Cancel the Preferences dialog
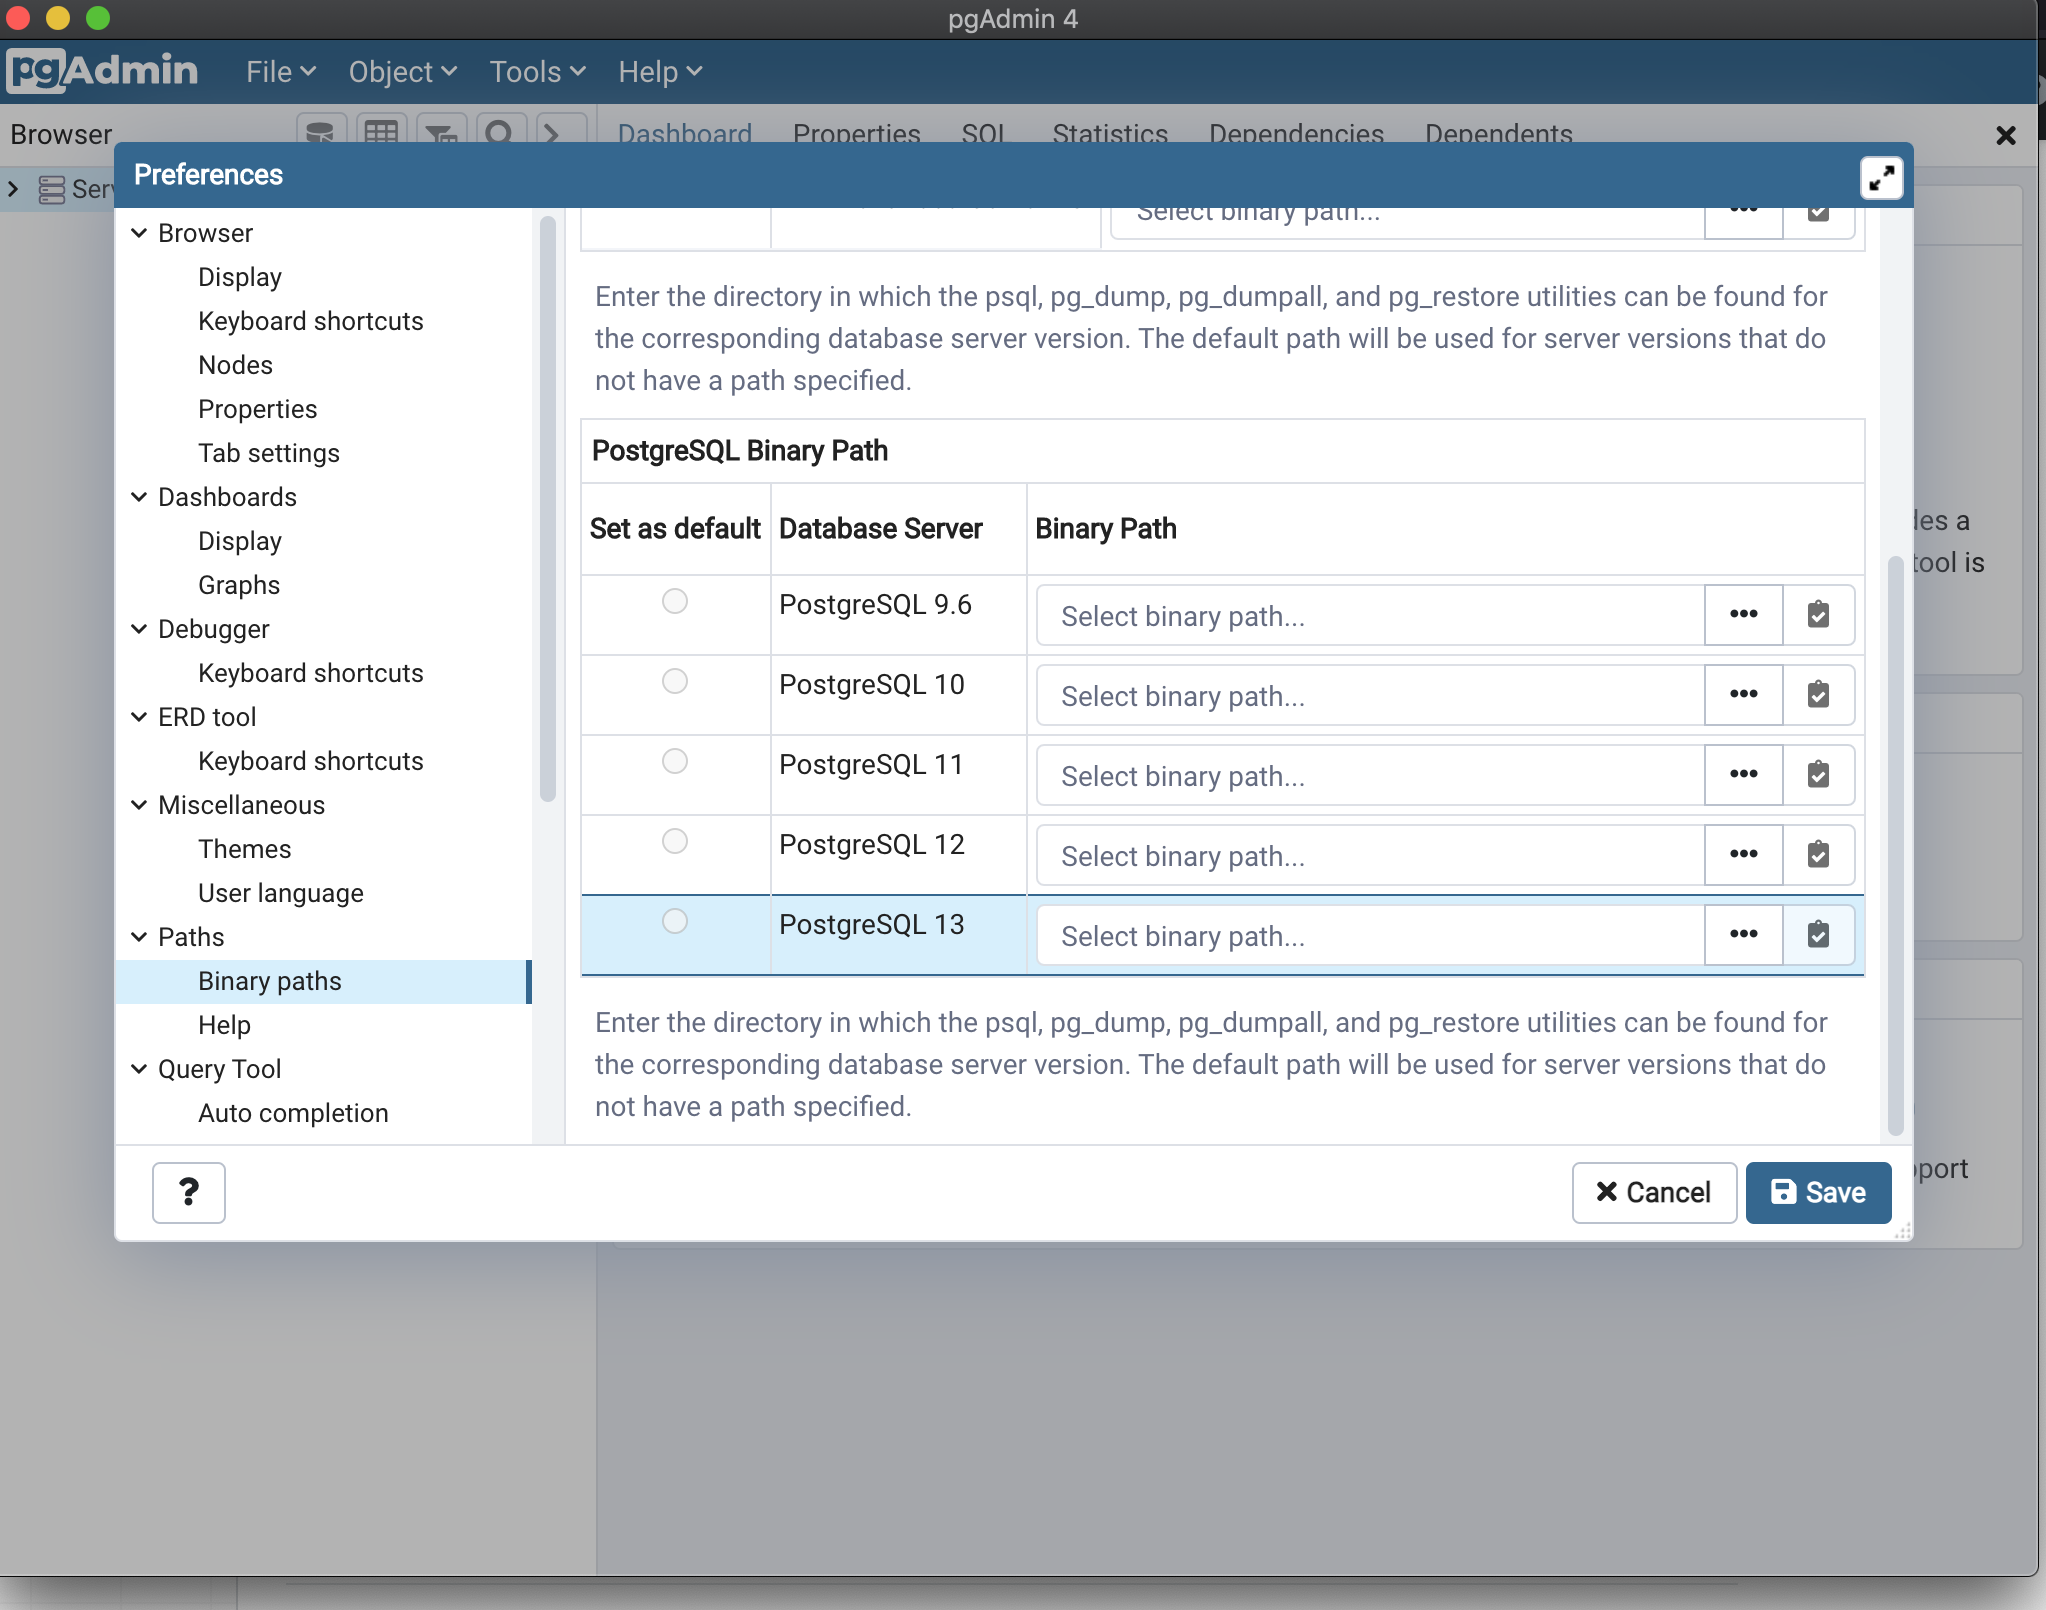2046x1610 pixels. tap(1653, 1192)
